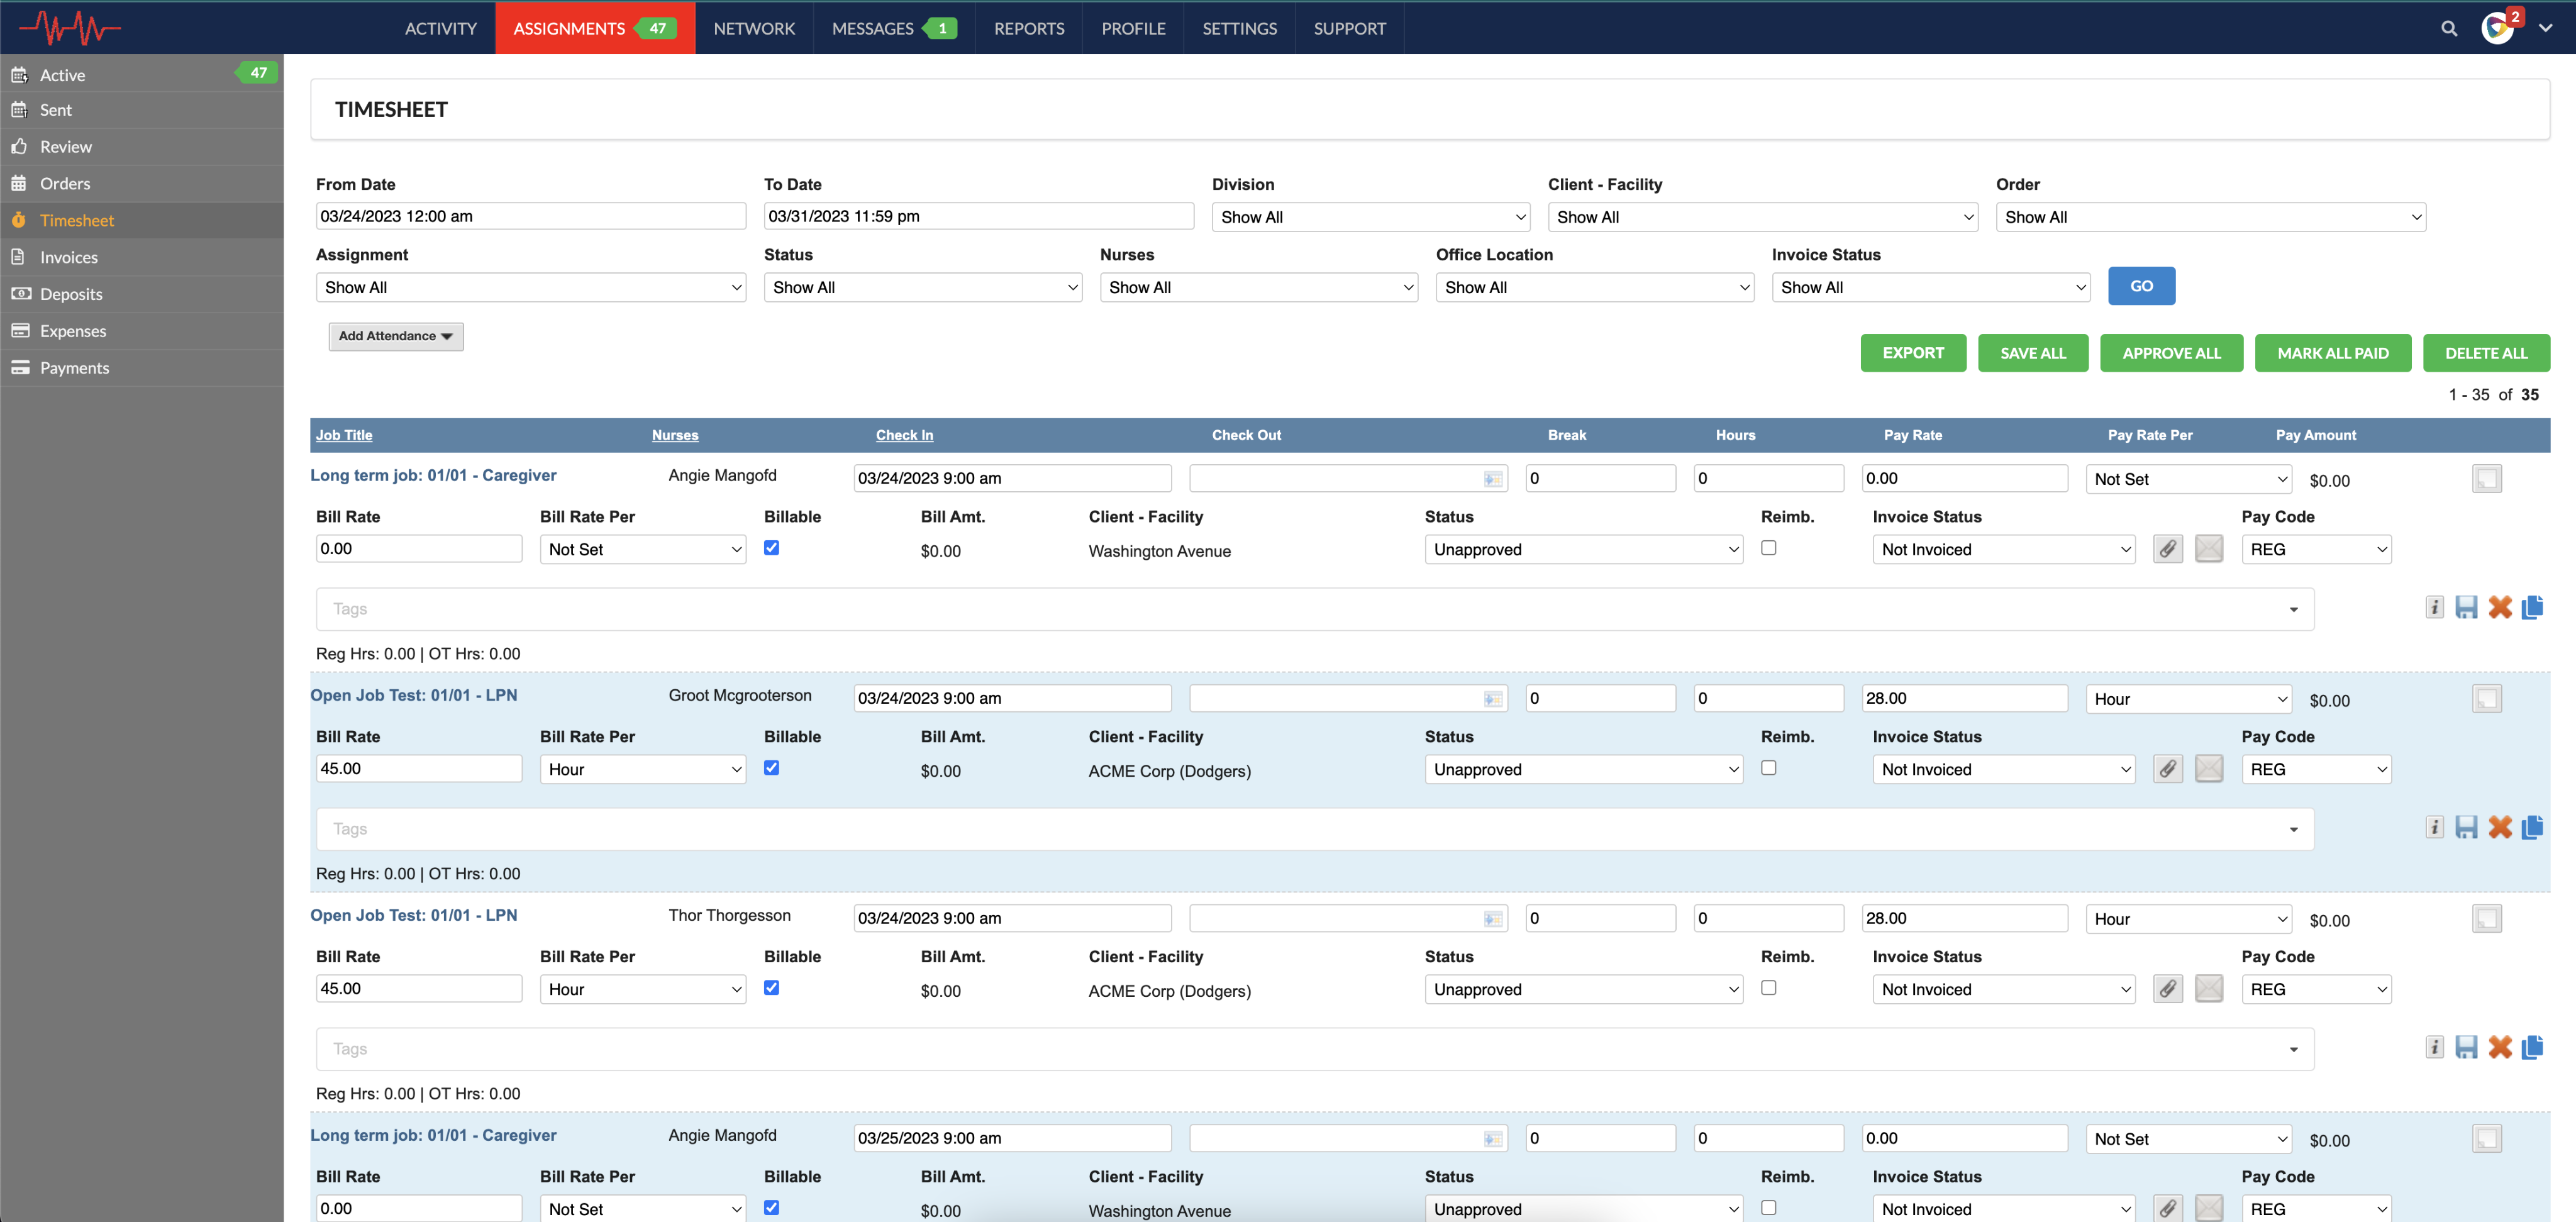Viewport: 2576px width, 1222px height.
Task: Open check-out calendar picker for Groot Mcgrooterson
Action: pos(1492,699)
